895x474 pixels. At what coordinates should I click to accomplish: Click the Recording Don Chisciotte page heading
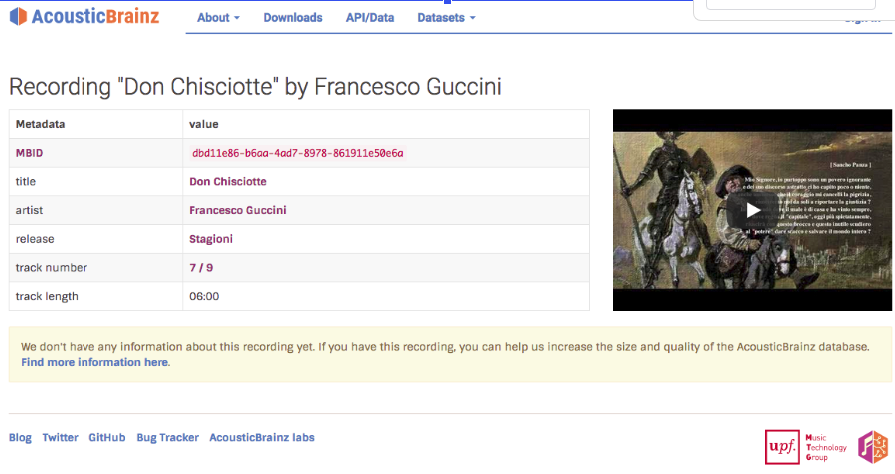pyautogui.click(x=255, y=87)
